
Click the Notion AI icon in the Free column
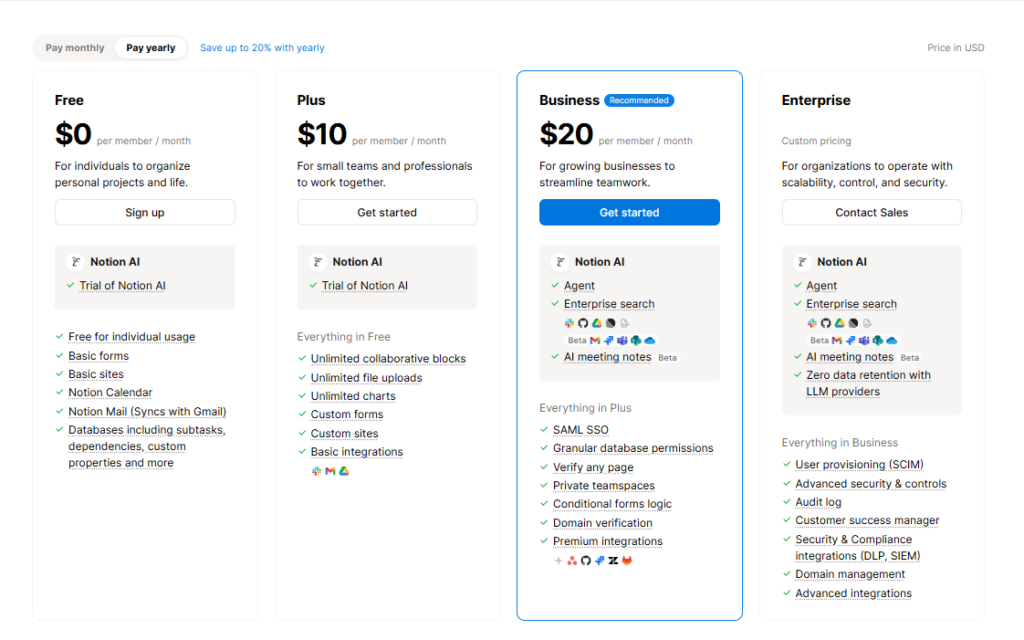click(75, 261)
